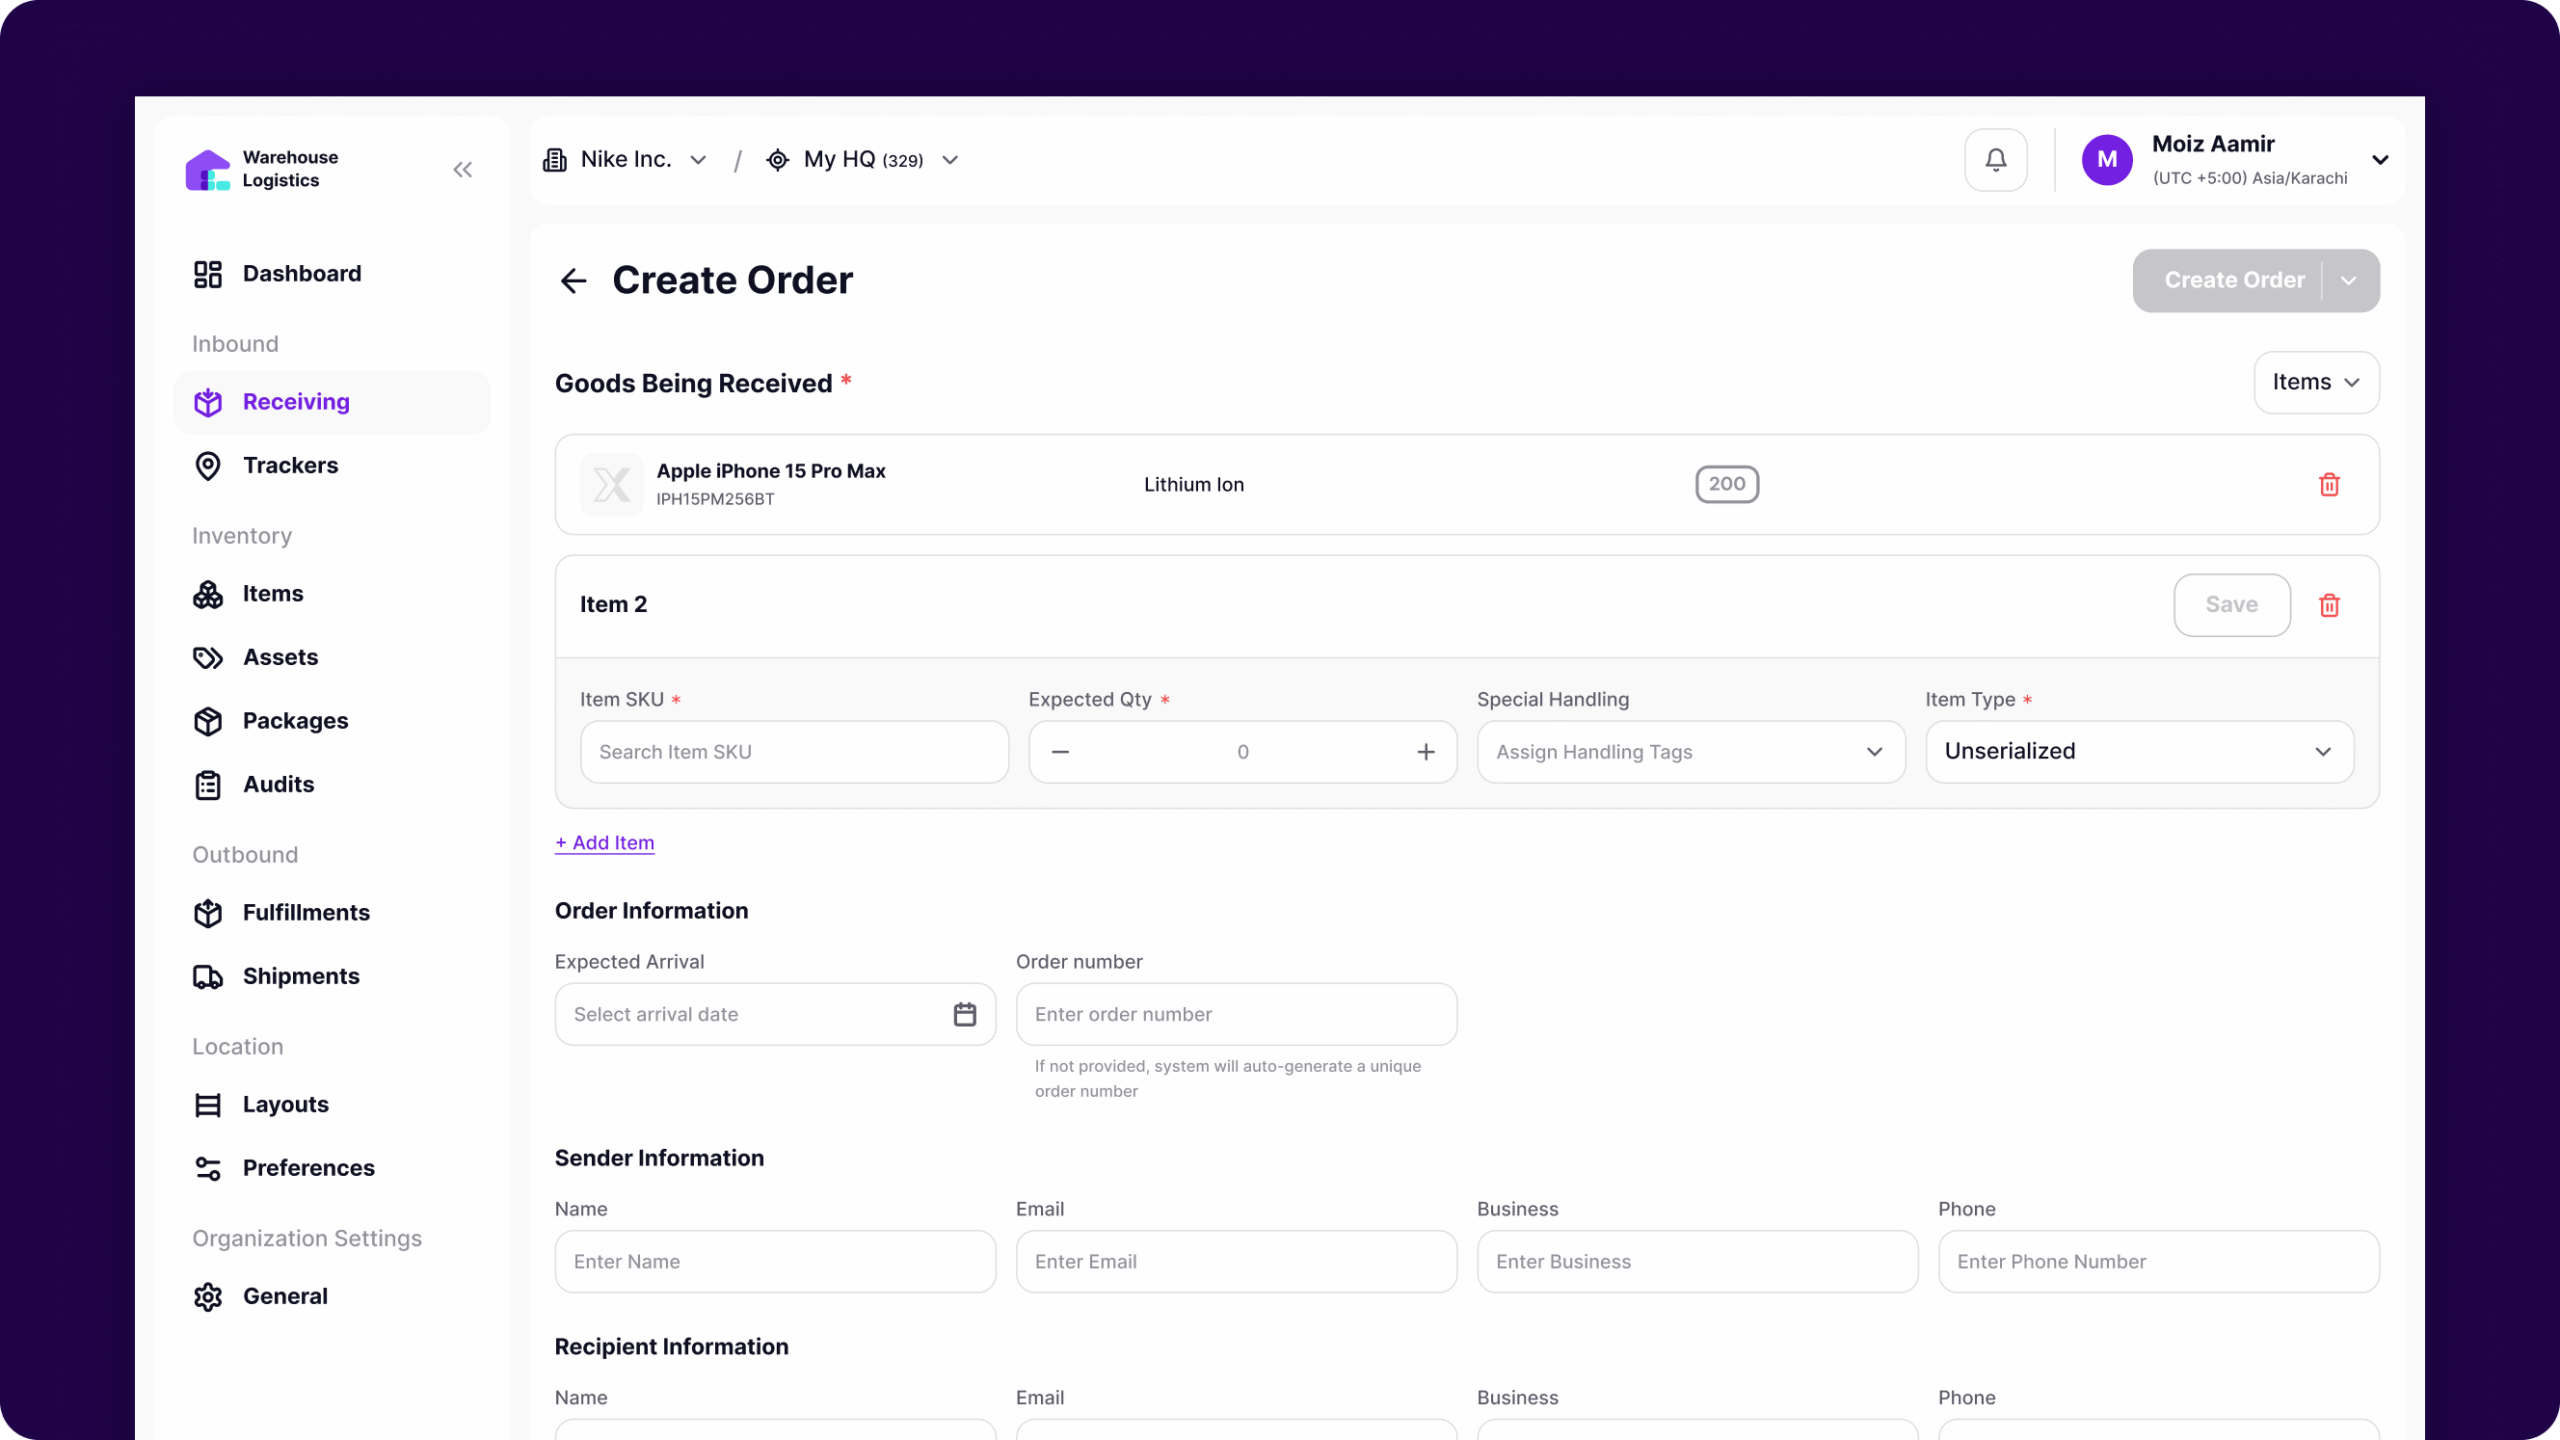The height and width of the screenshot is (1440, 2560).
Task: Click Sender Enter Business field
Action: [x=1697, y=1262]
